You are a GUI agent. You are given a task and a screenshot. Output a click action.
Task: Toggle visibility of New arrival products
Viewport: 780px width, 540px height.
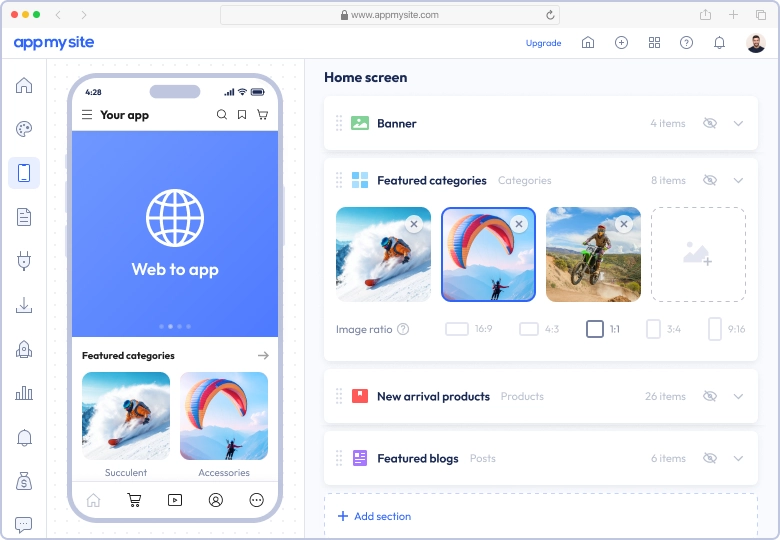point(710,396)
